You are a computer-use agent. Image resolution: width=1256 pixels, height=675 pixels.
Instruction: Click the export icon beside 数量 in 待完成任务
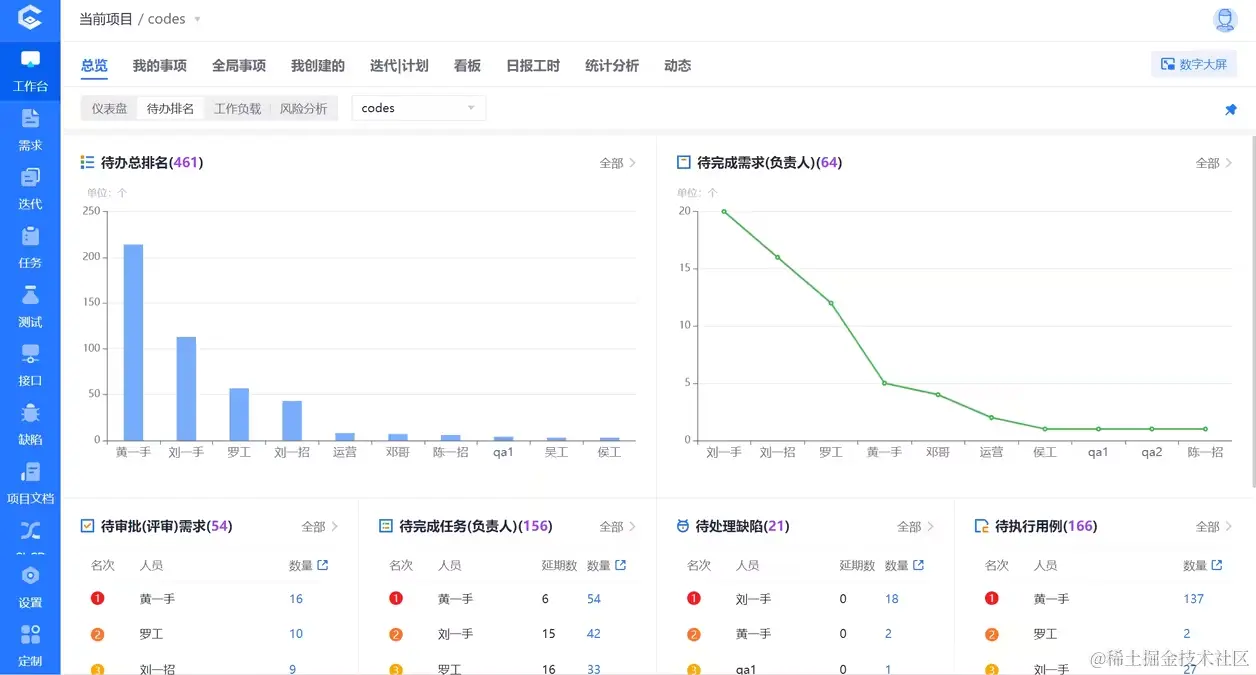tap(621, 565)
